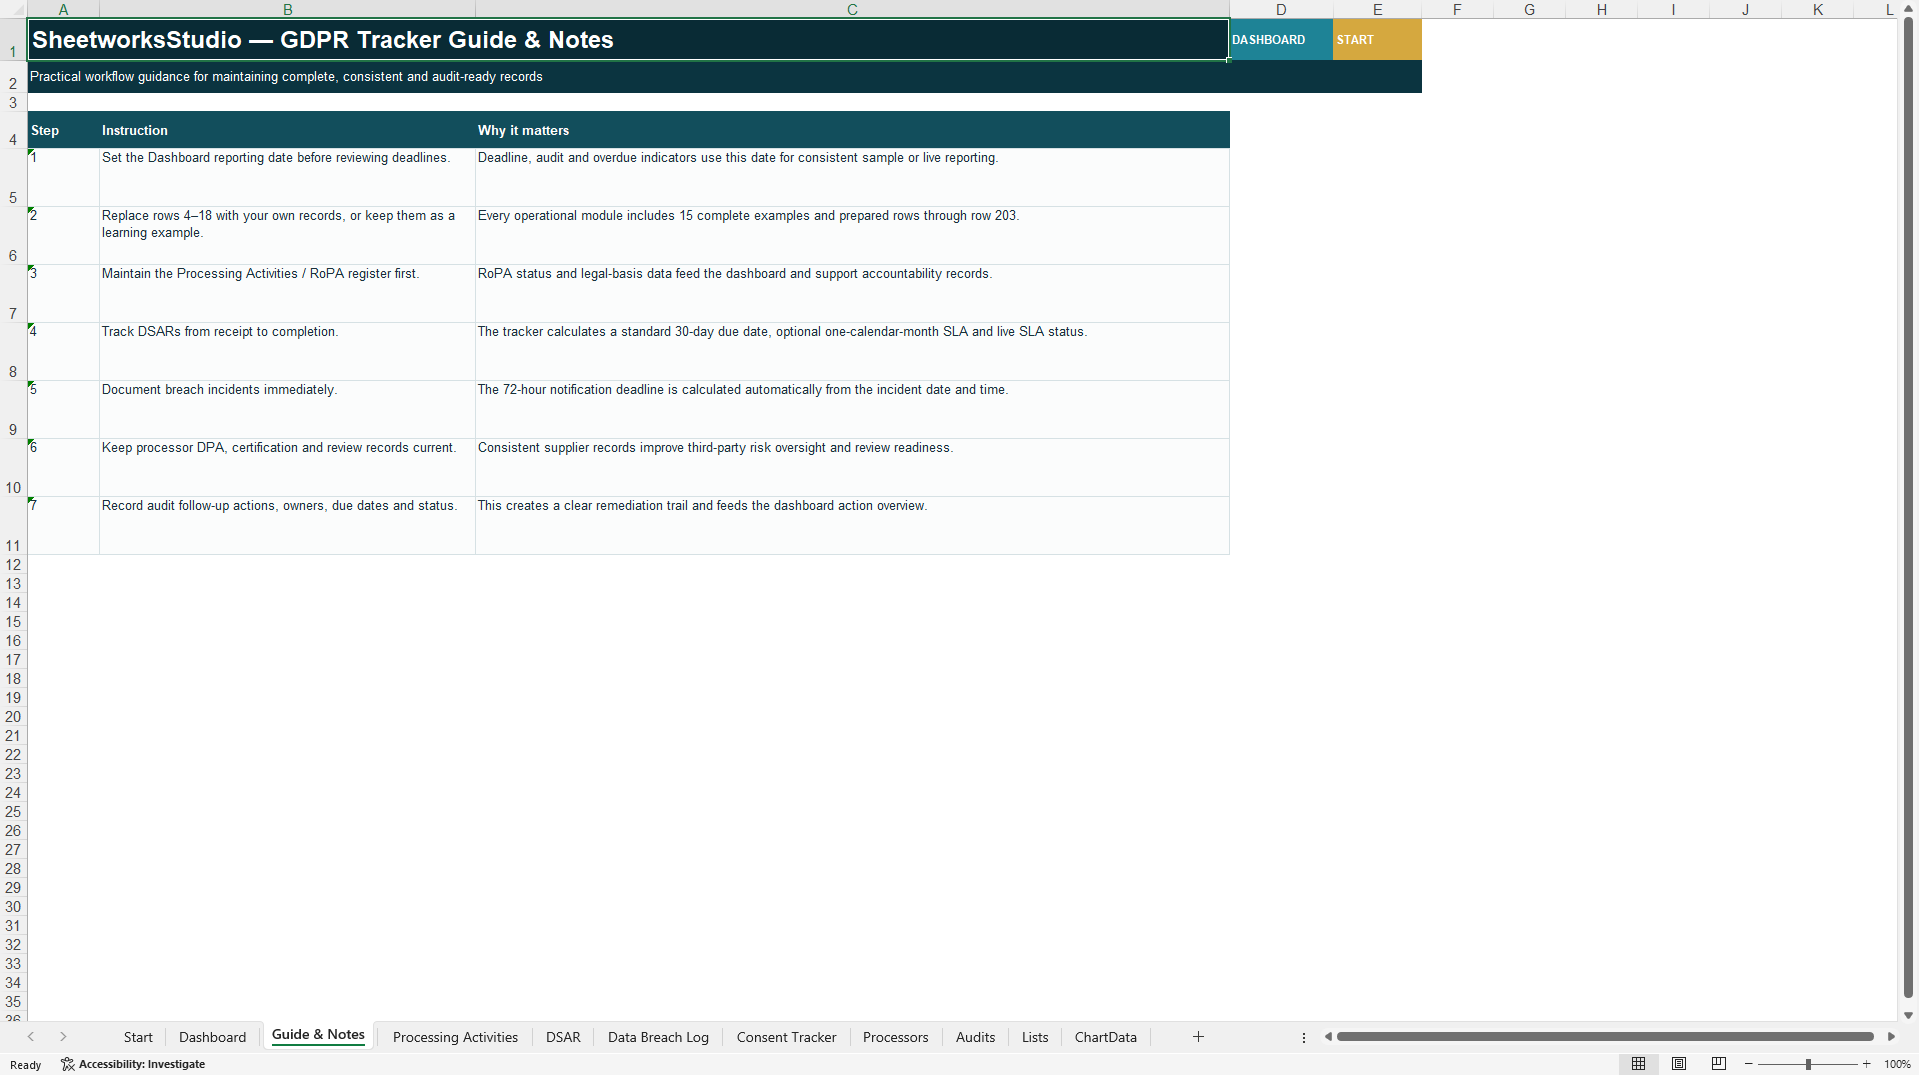1919x1075 pixels.
Task: Select cell about 72-hour notification deadline
Action: tap(852, 410)
